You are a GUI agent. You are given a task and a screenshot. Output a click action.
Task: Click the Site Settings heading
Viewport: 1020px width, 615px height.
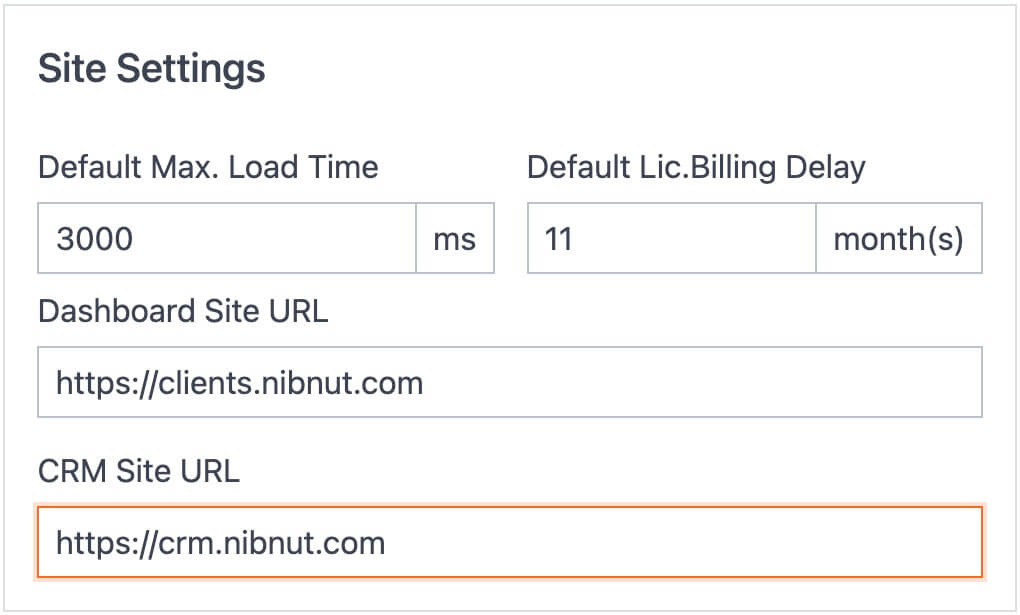152,68
